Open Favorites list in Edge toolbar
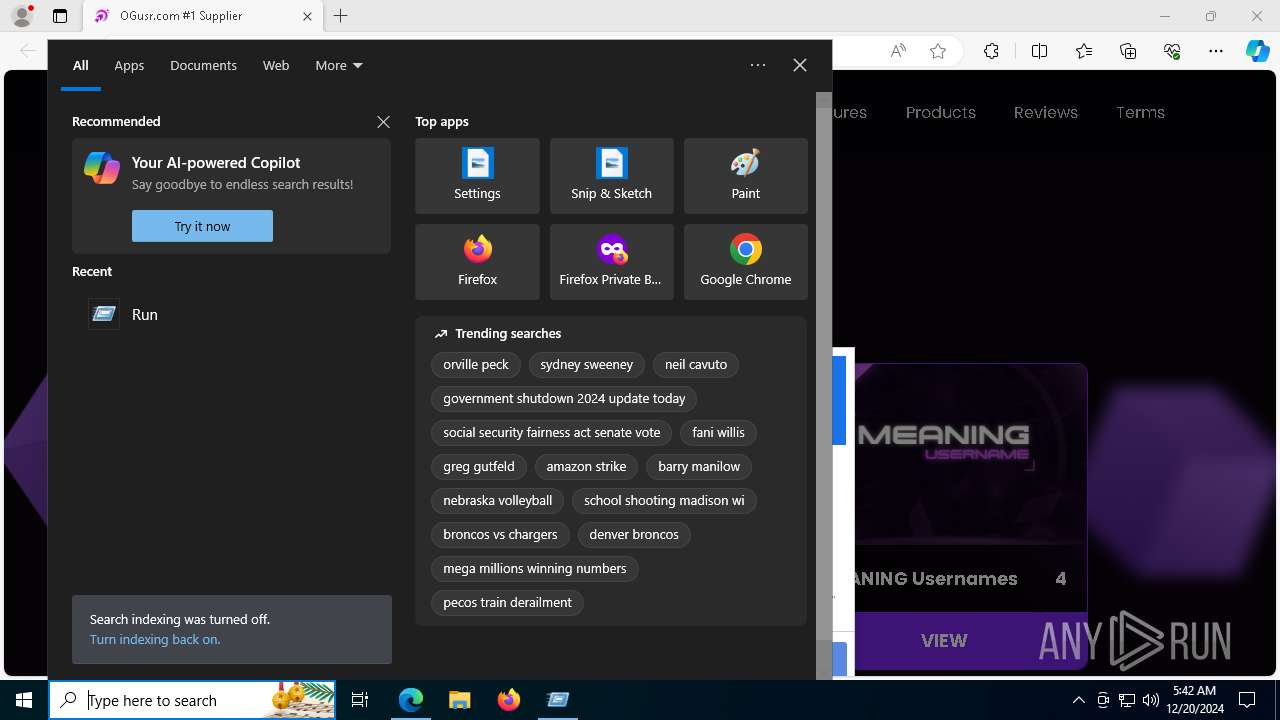Viewport: 1280px width, 720px height. 1084,51
